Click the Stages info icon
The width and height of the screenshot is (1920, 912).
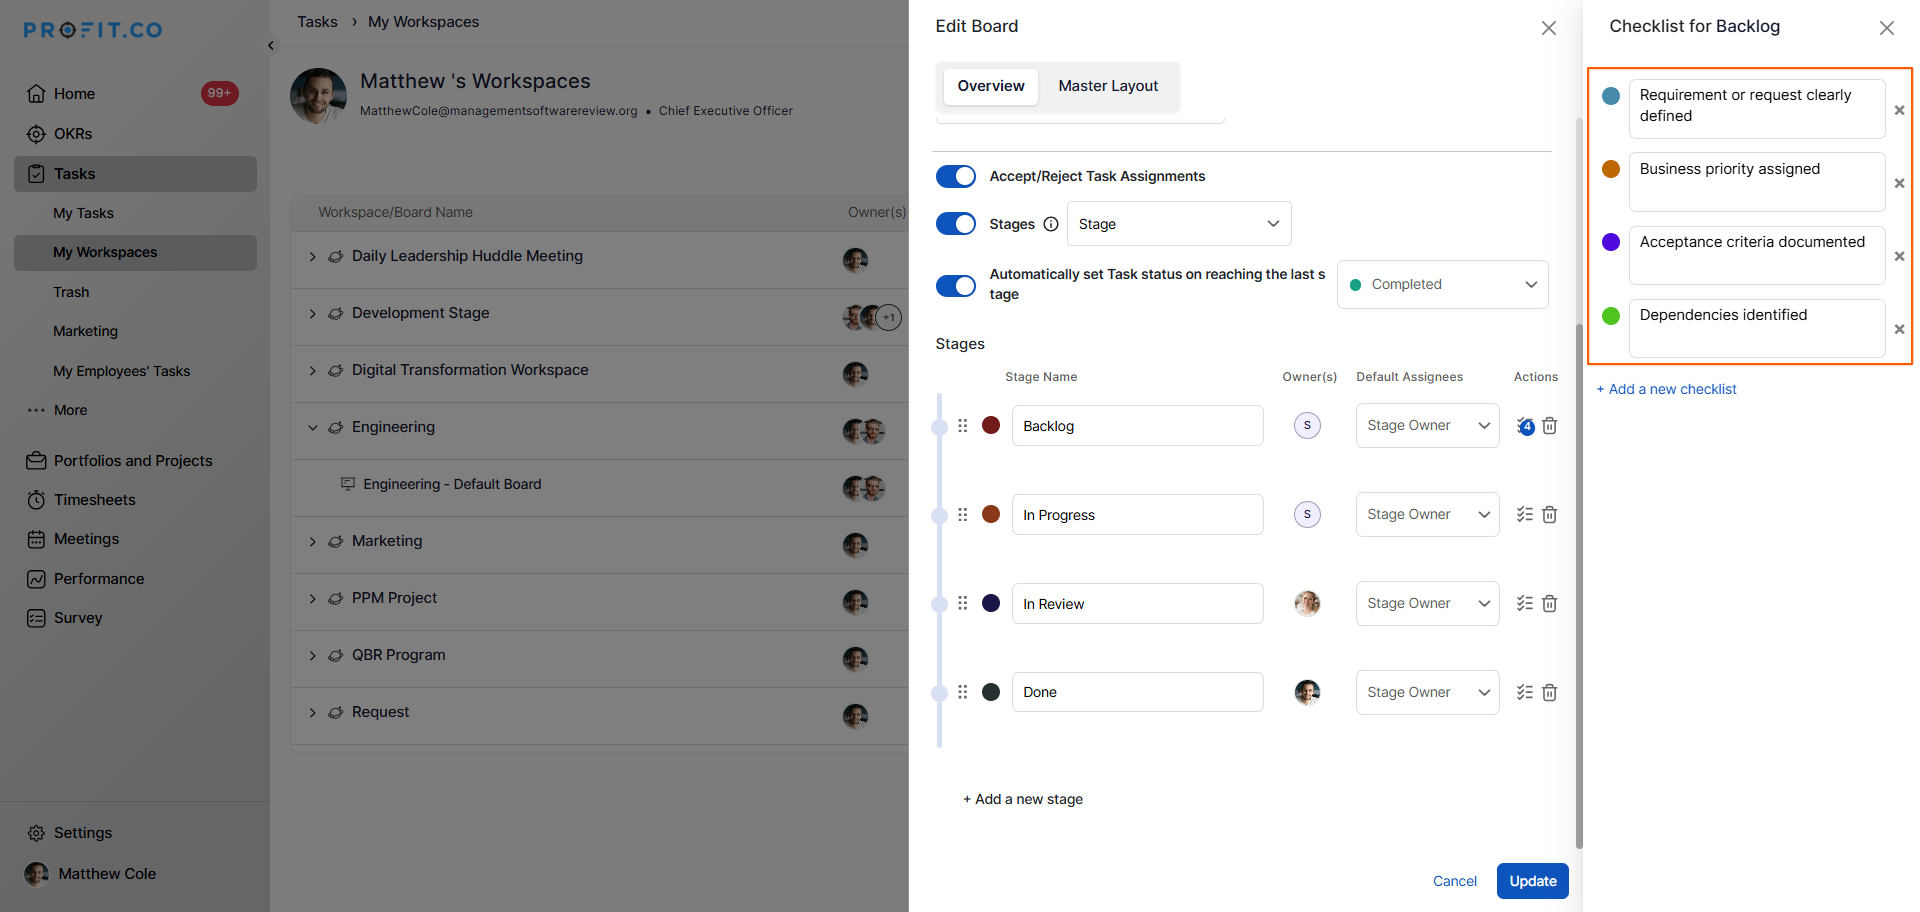[x=1050, y=224]
